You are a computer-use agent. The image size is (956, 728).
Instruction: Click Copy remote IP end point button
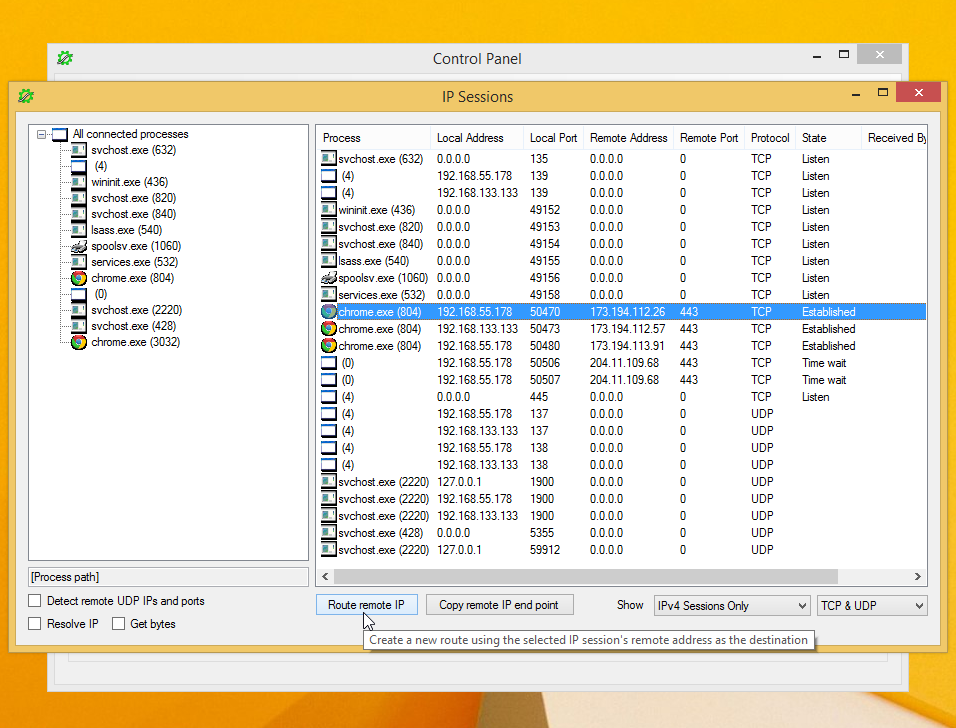[x=499, y=605]
